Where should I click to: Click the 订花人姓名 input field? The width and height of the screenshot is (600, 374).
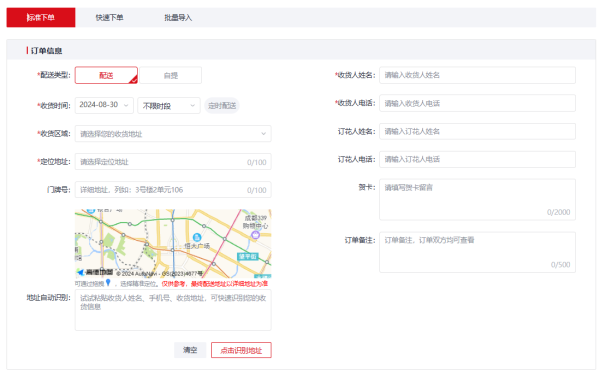477,131
